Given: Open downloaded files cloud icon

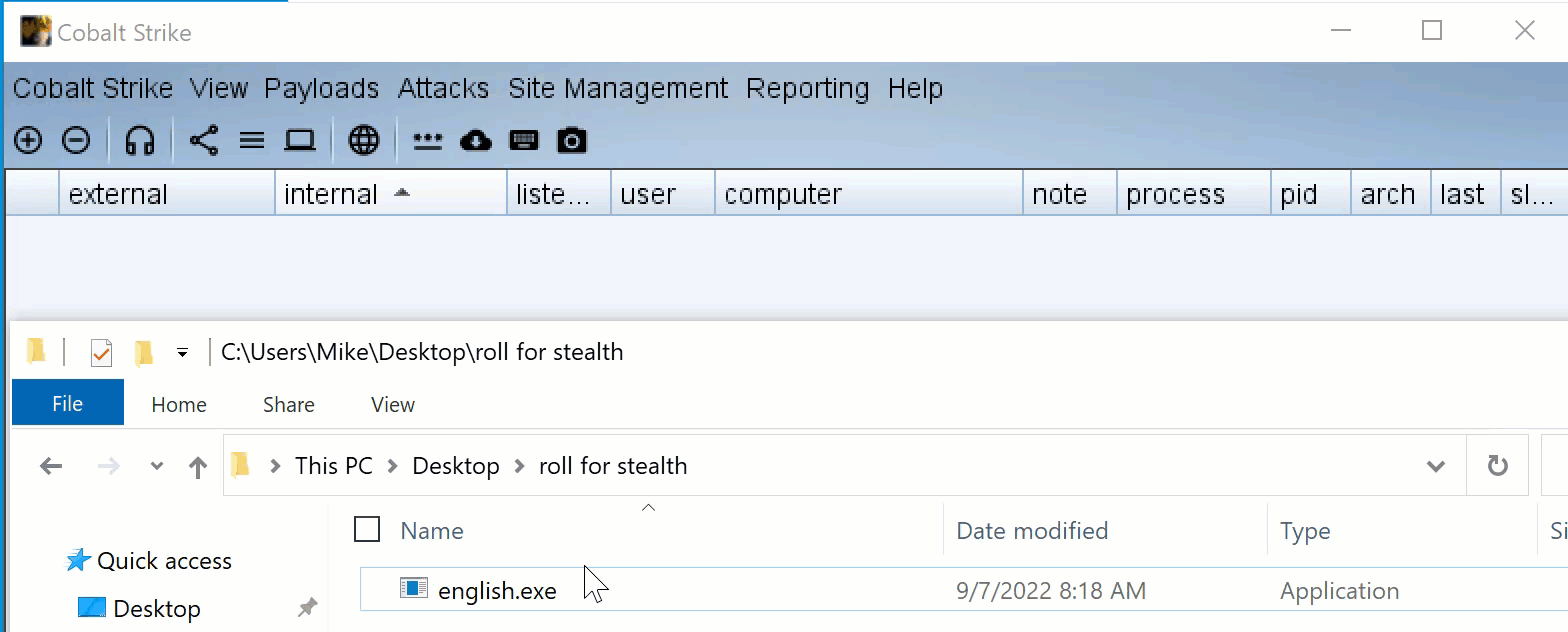Looking at the screenshot, I should (476, 141).
